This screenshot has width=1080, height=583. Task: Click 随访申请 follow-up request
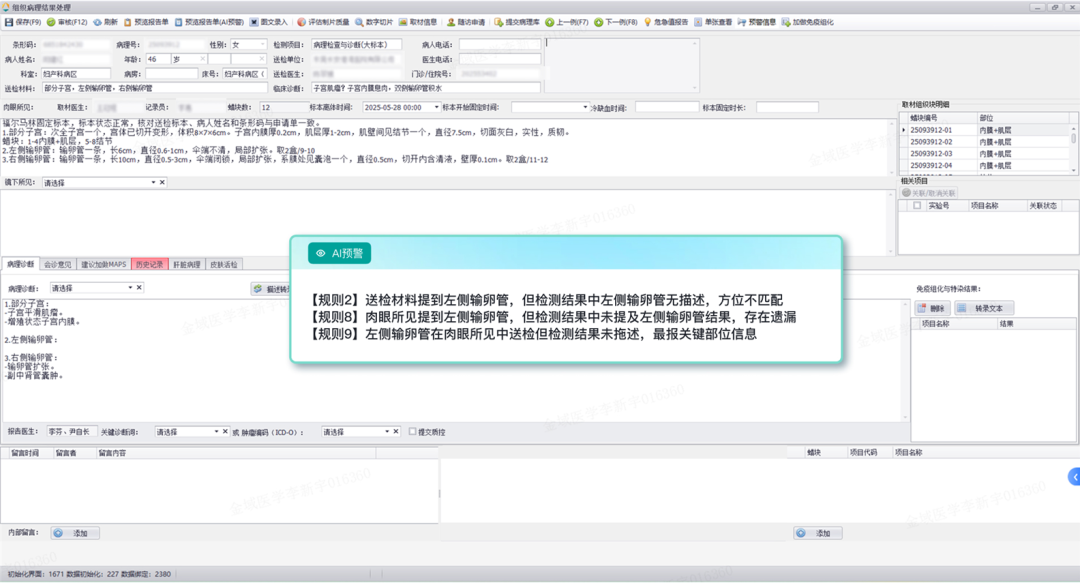pyautogui.click(x=466, y=22)
